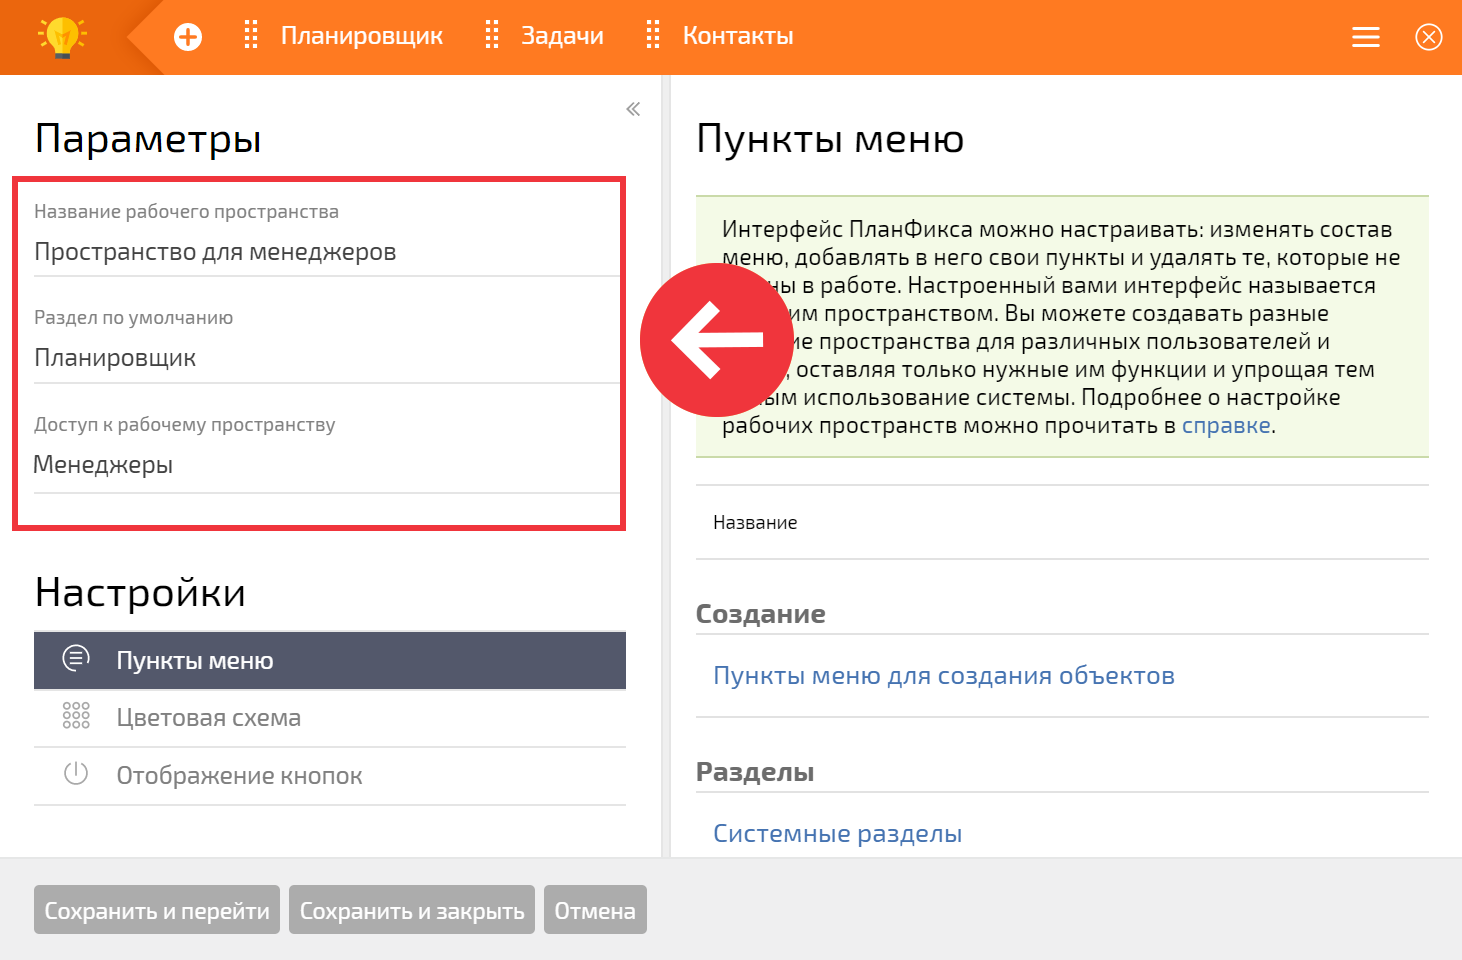The image size is (1462, 960).
Task: Close the settings with the circled X
Action: (1429, 37)
